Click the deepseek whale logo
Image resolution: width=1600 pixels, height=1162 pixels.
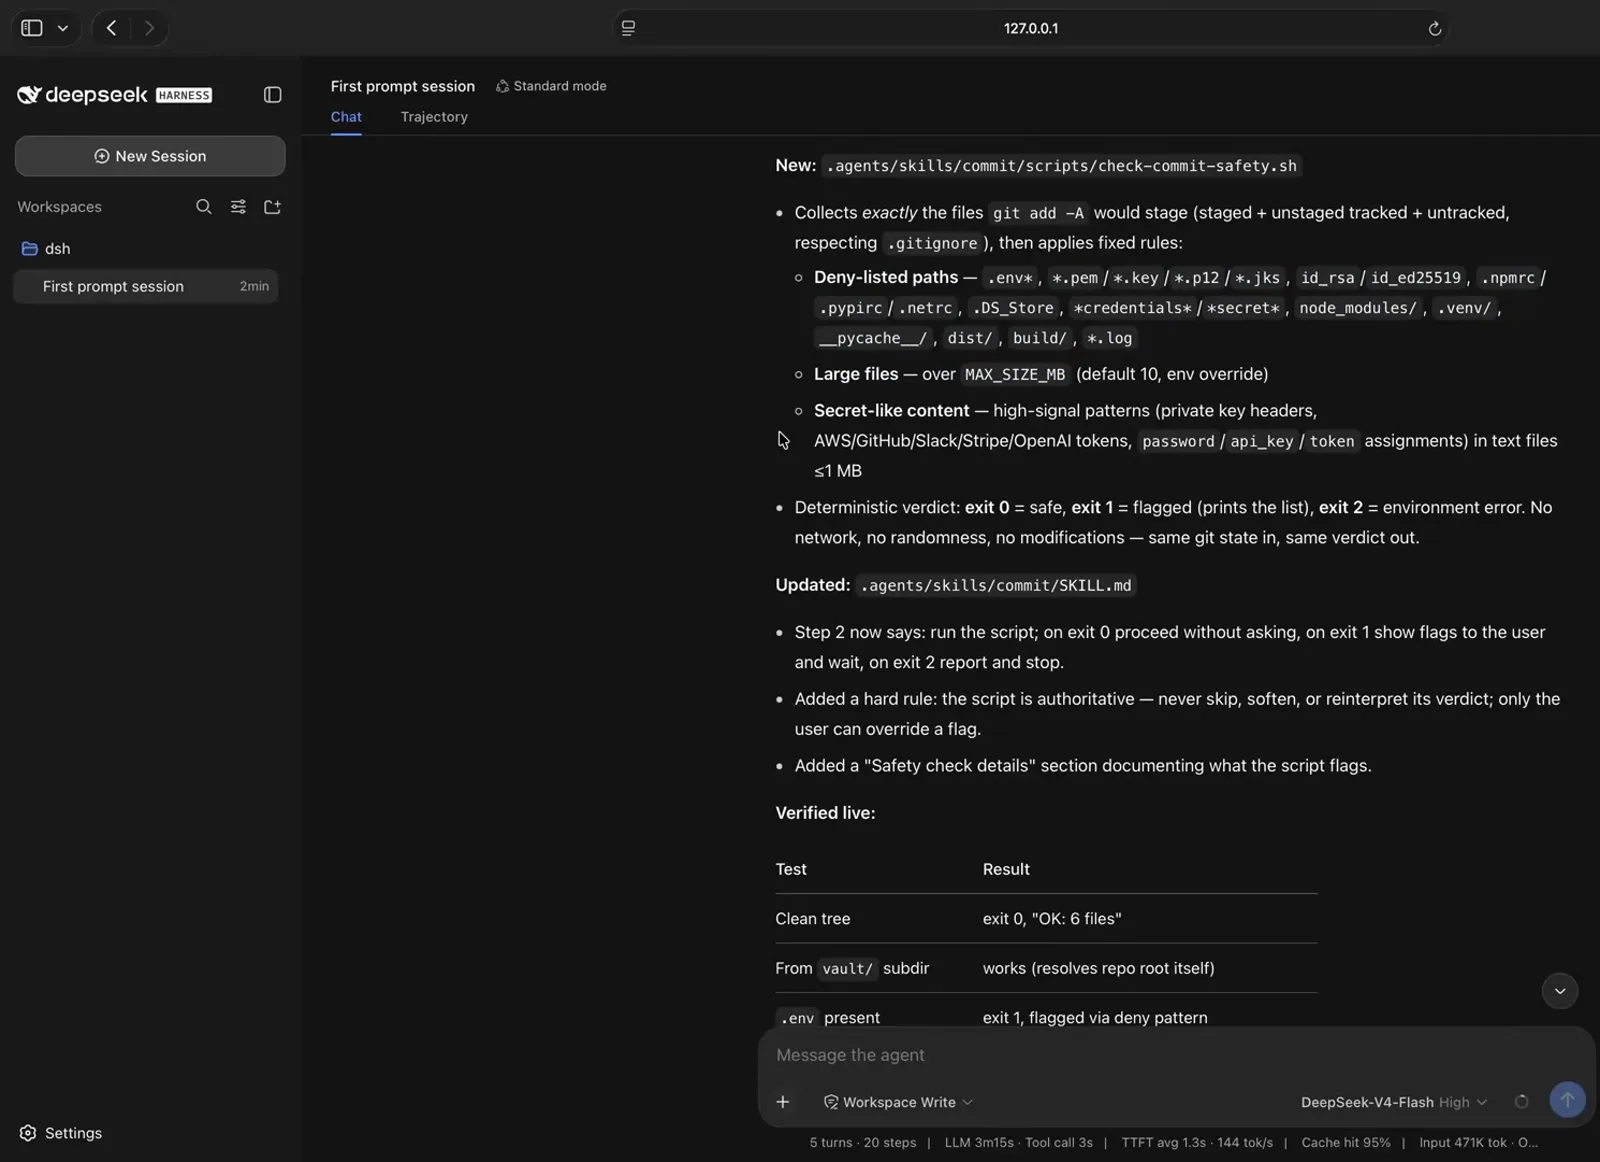pos(29,95)
